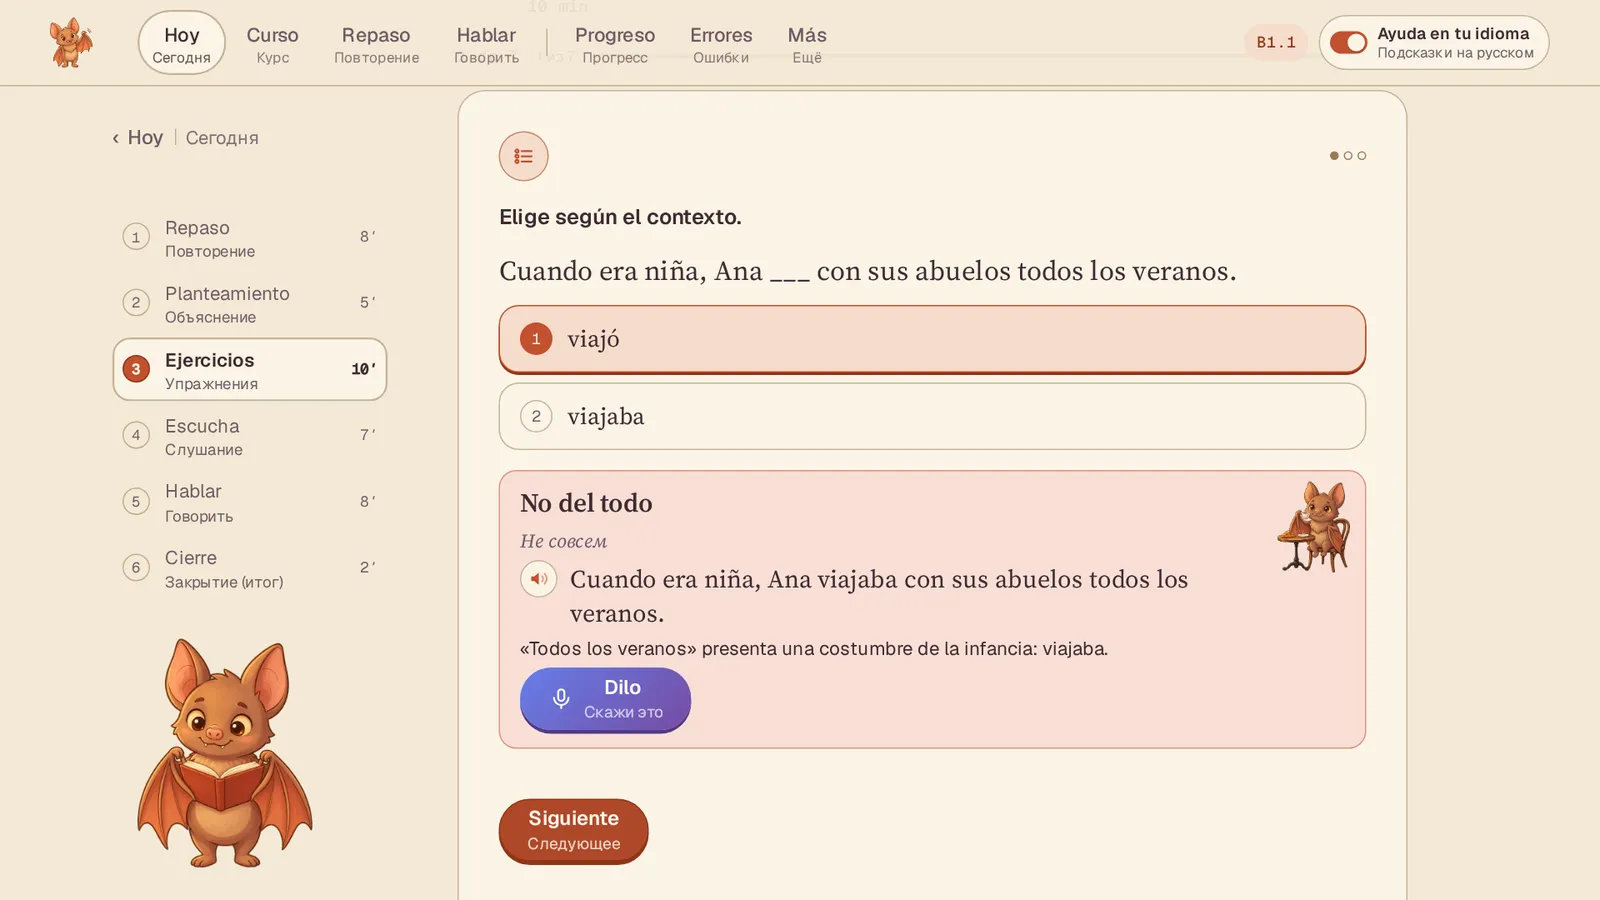Click the explanation text about «Todos los veranos»
The image size is (1600, 900).
pyautogui.click(x=814, y=649)
